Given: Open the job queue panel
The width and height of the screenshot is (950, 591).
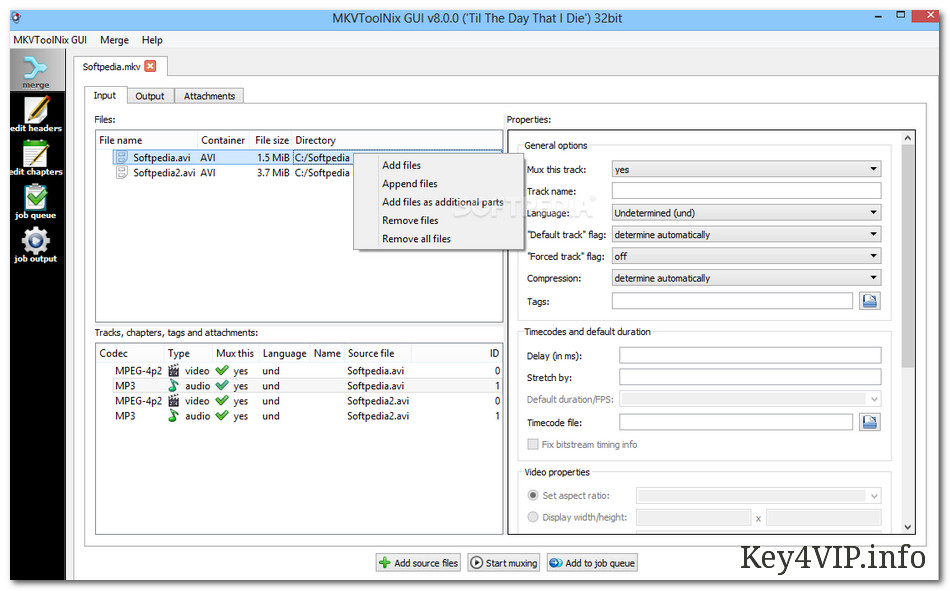Looking at the screenshot, I should click(x=36, y=201).
